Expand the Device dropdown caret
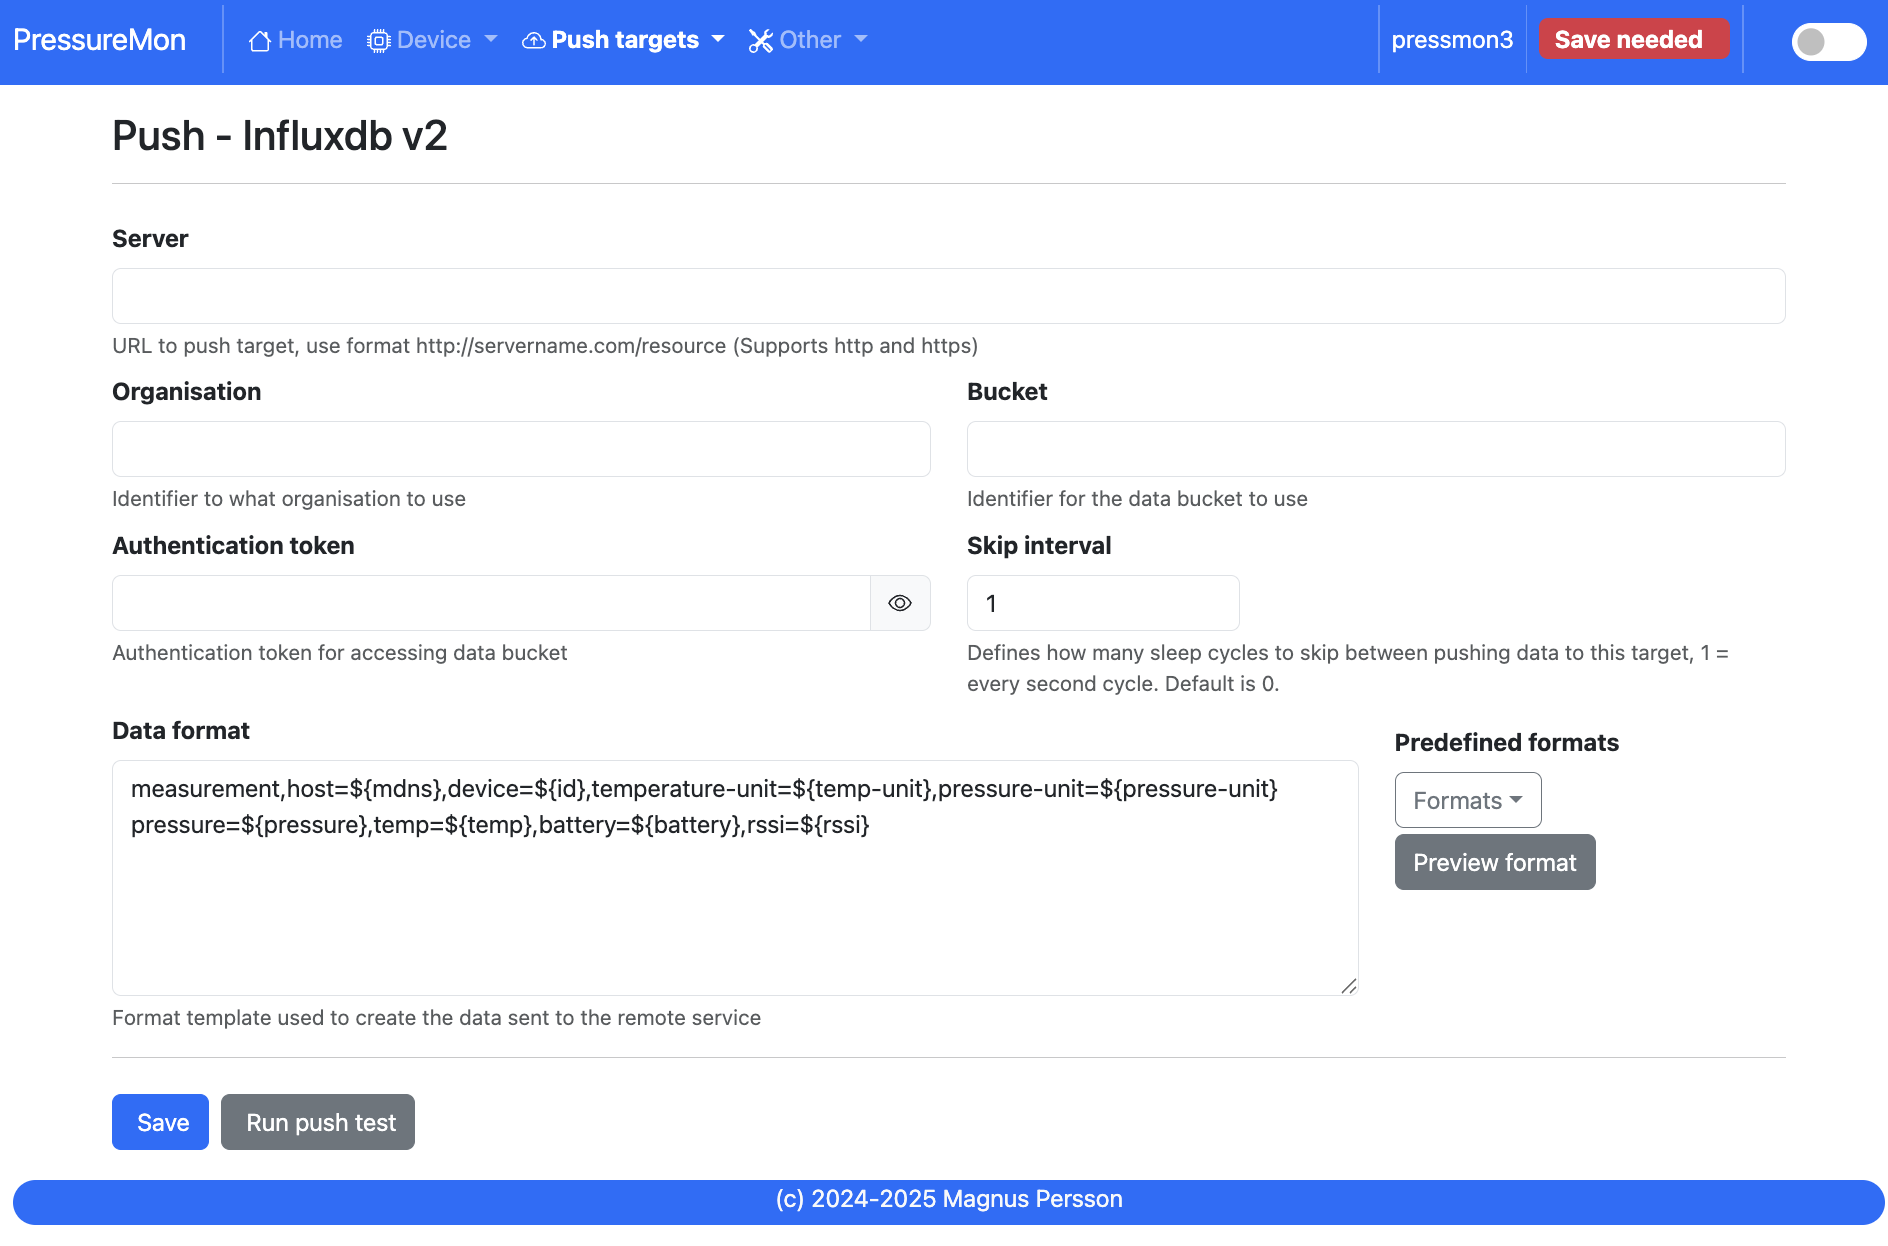The image size is (1888, 1246). pyautogui.click(x=491, y=39)
